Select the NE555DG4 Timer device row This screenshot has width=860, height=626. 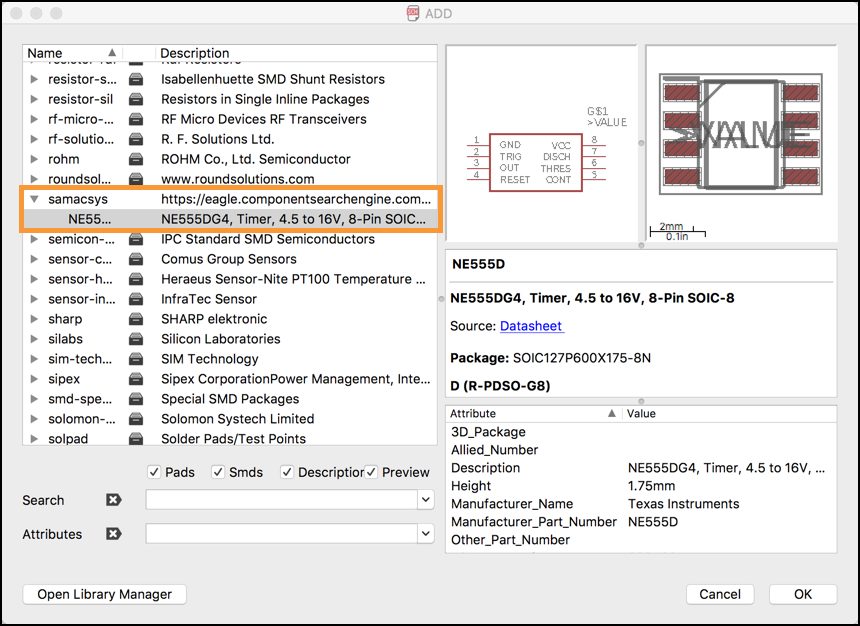(250, 219)
